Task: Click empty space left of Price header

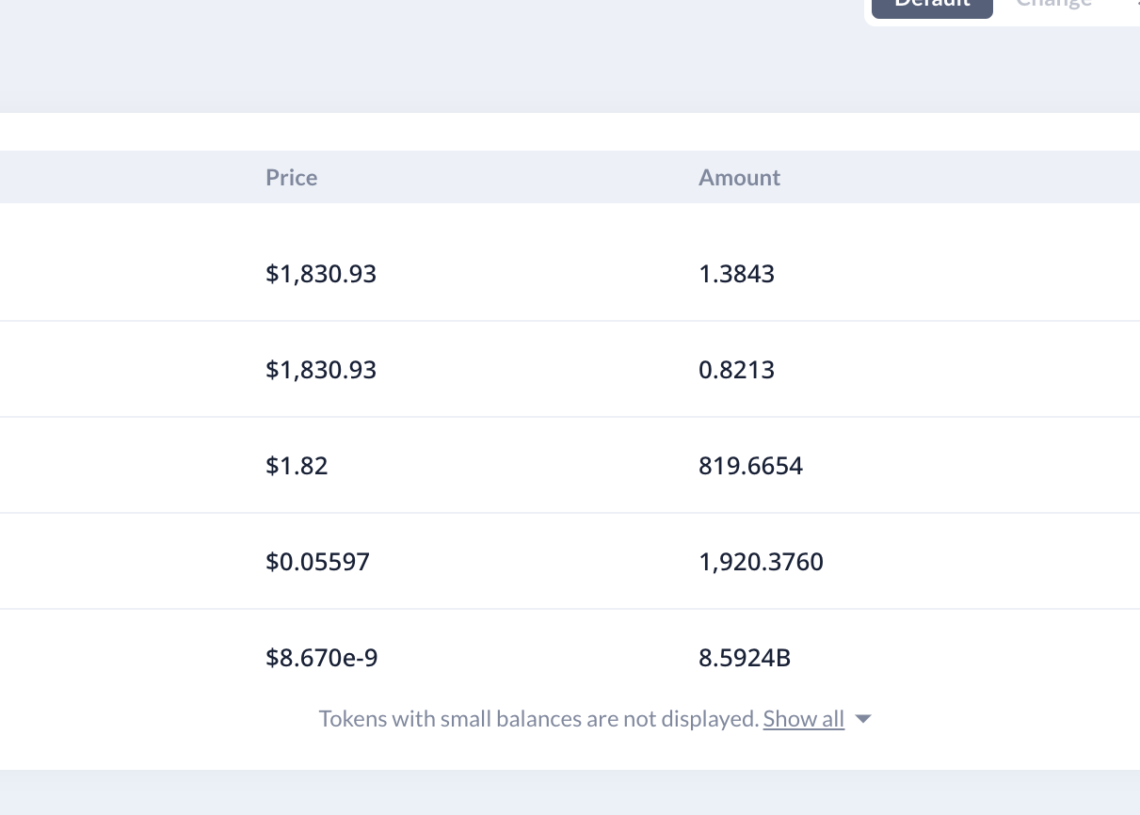Action: 120,177
